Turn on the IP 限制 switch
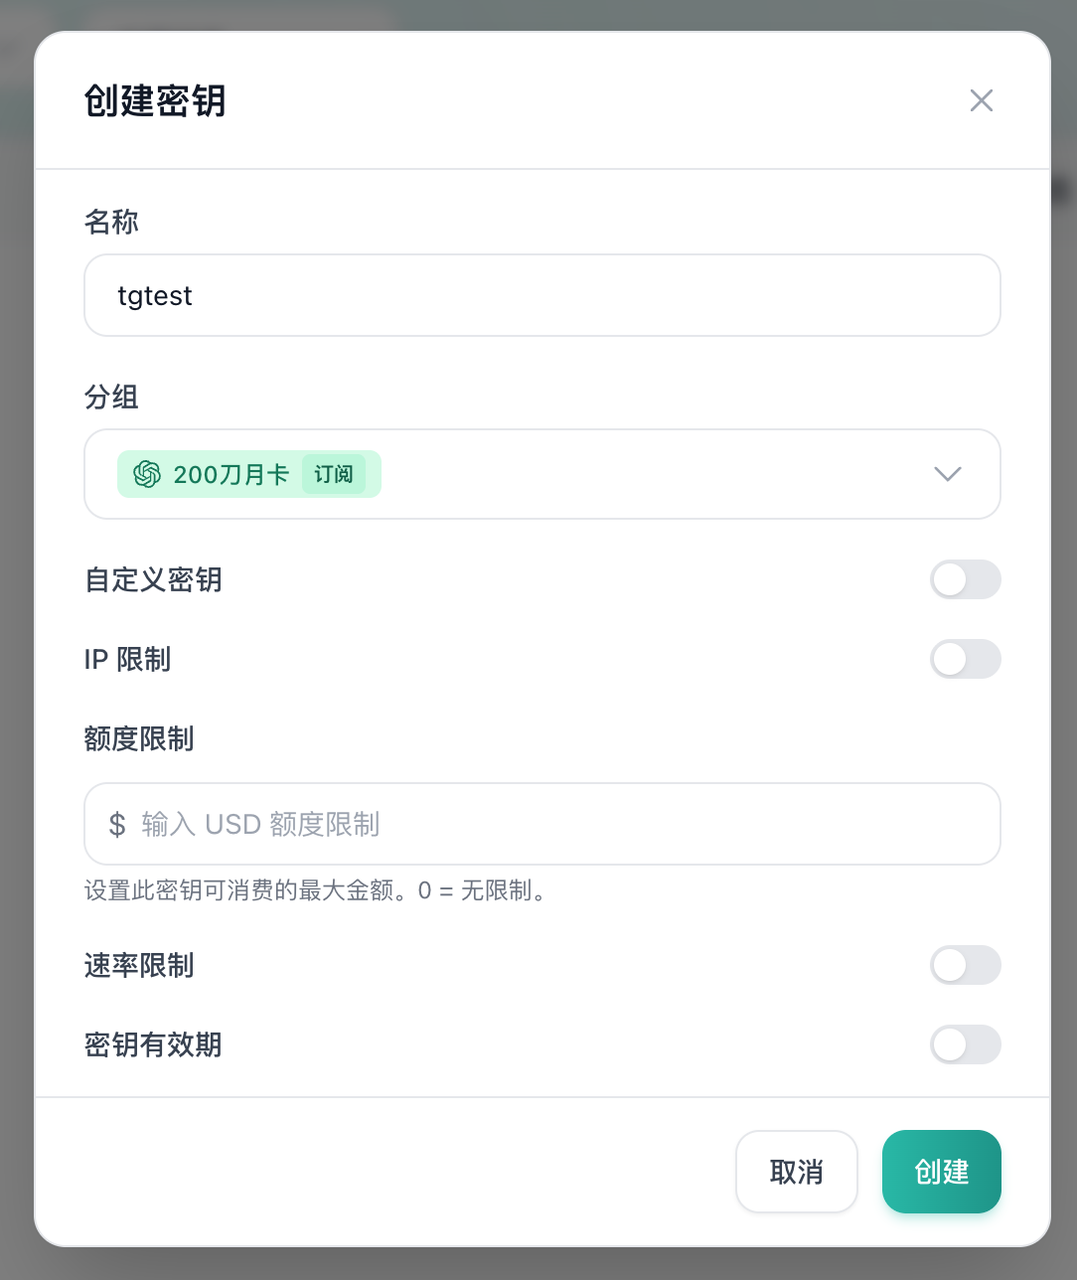The height and width of the screenshot is (1280, 1077). click(965, 659)
